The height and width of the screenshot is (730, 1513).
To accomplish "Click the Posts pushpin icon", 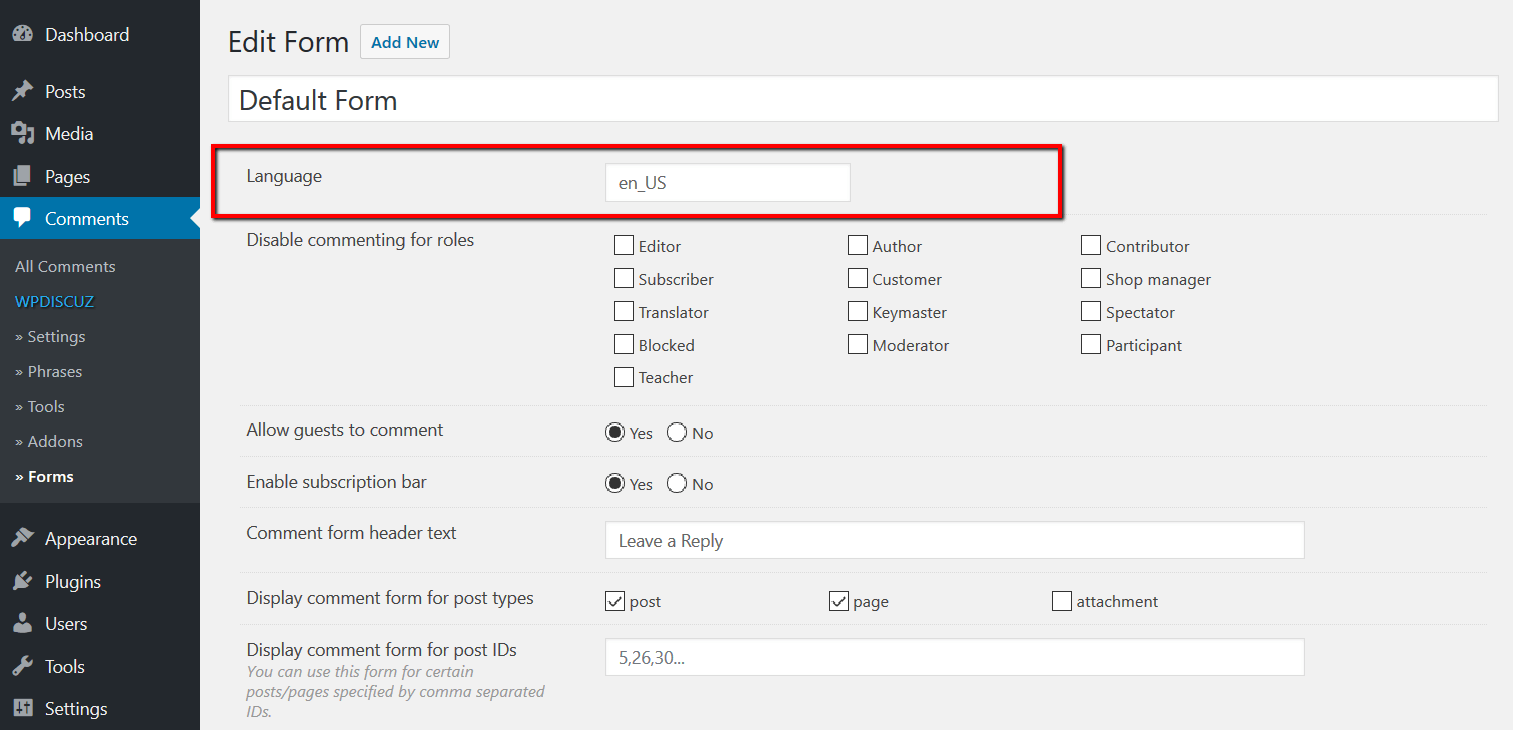I will [x=22, y=91].
